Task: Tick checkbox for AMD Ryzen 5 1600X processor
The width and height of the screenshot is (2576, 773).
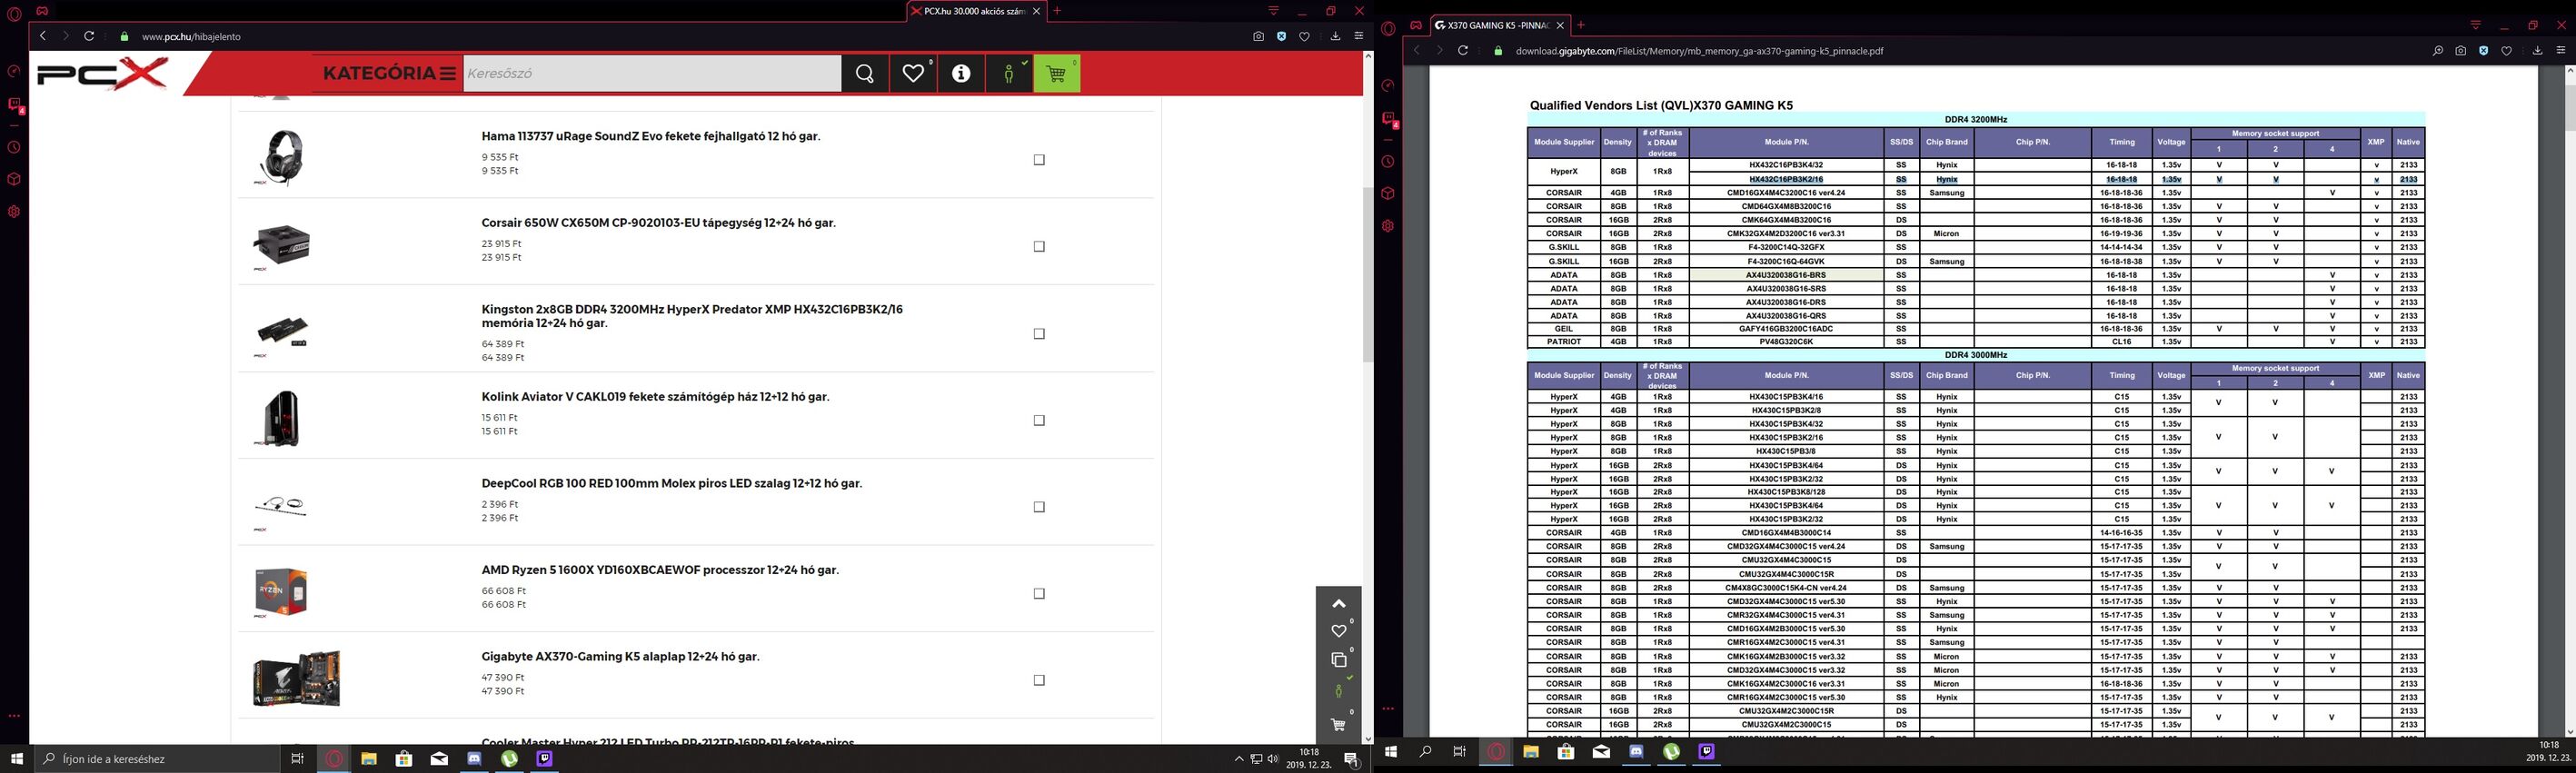Action: click(1039, 594)
